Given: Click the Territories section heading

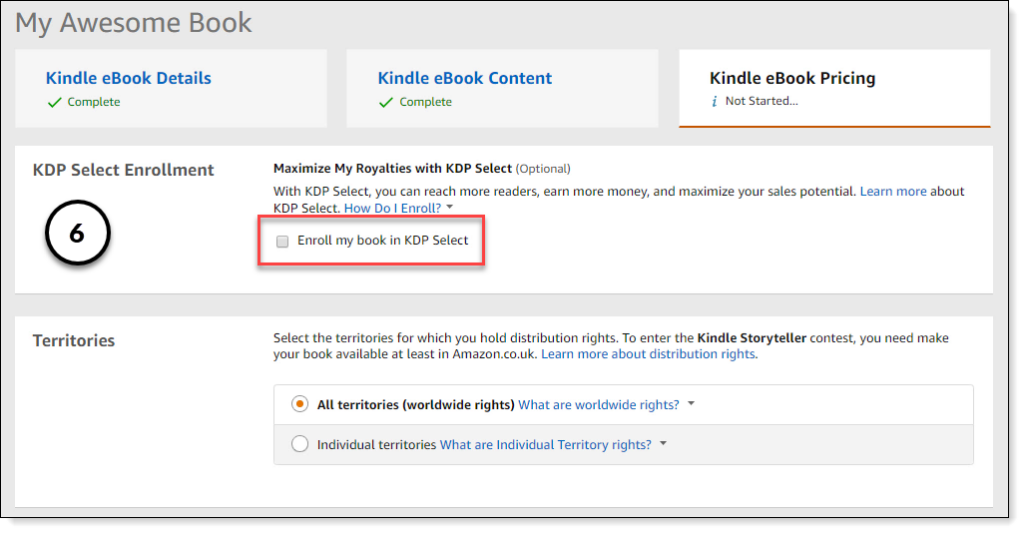Looking at the screenshot, I should [x=73, y=341].
